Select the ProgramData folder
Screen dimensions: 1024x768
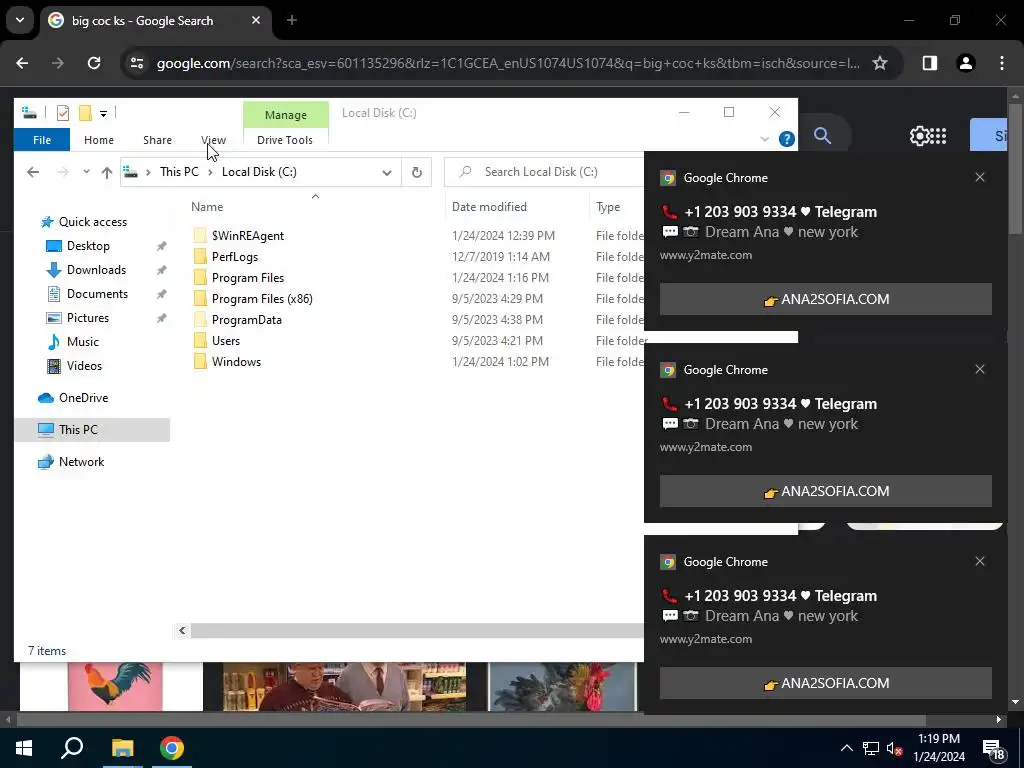[x=246, y=320]
